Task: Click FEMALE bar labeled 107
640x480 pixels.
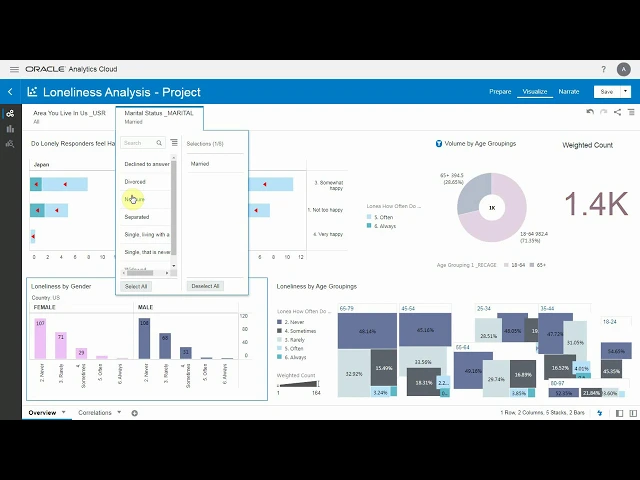Action: tap(40, 339)
